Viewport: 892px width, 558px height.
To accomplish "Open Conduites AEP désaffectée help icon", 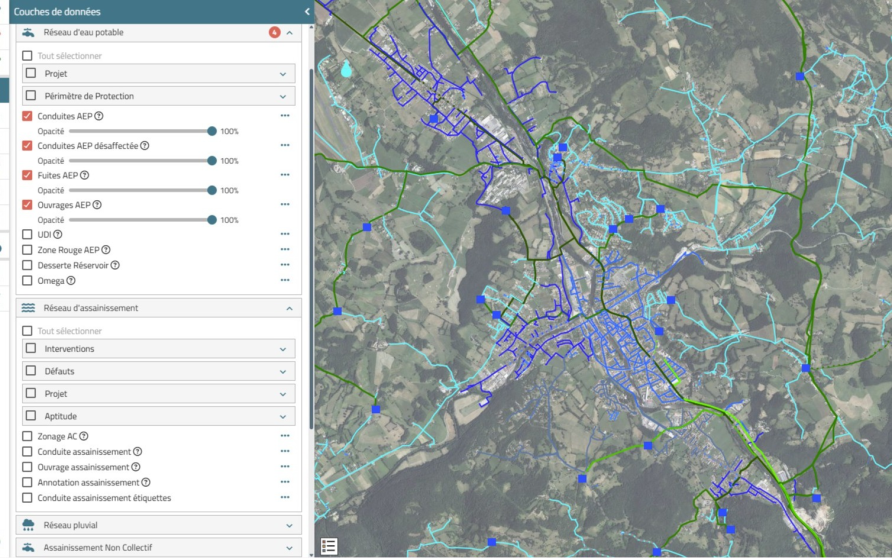I will [145, 146].
